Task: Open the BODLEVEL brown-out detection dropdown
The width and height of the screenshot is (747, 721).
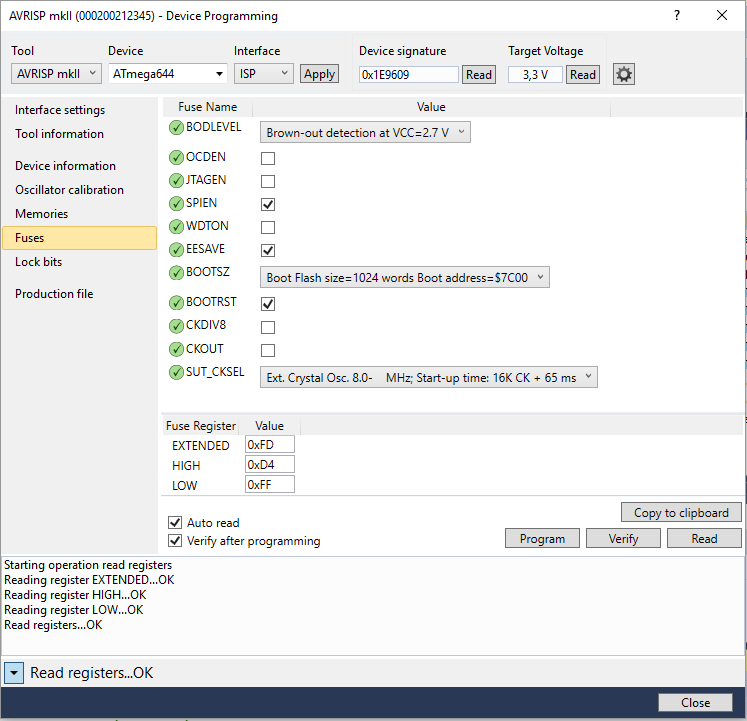Action: pyautogui.click(x=365, y=132)
